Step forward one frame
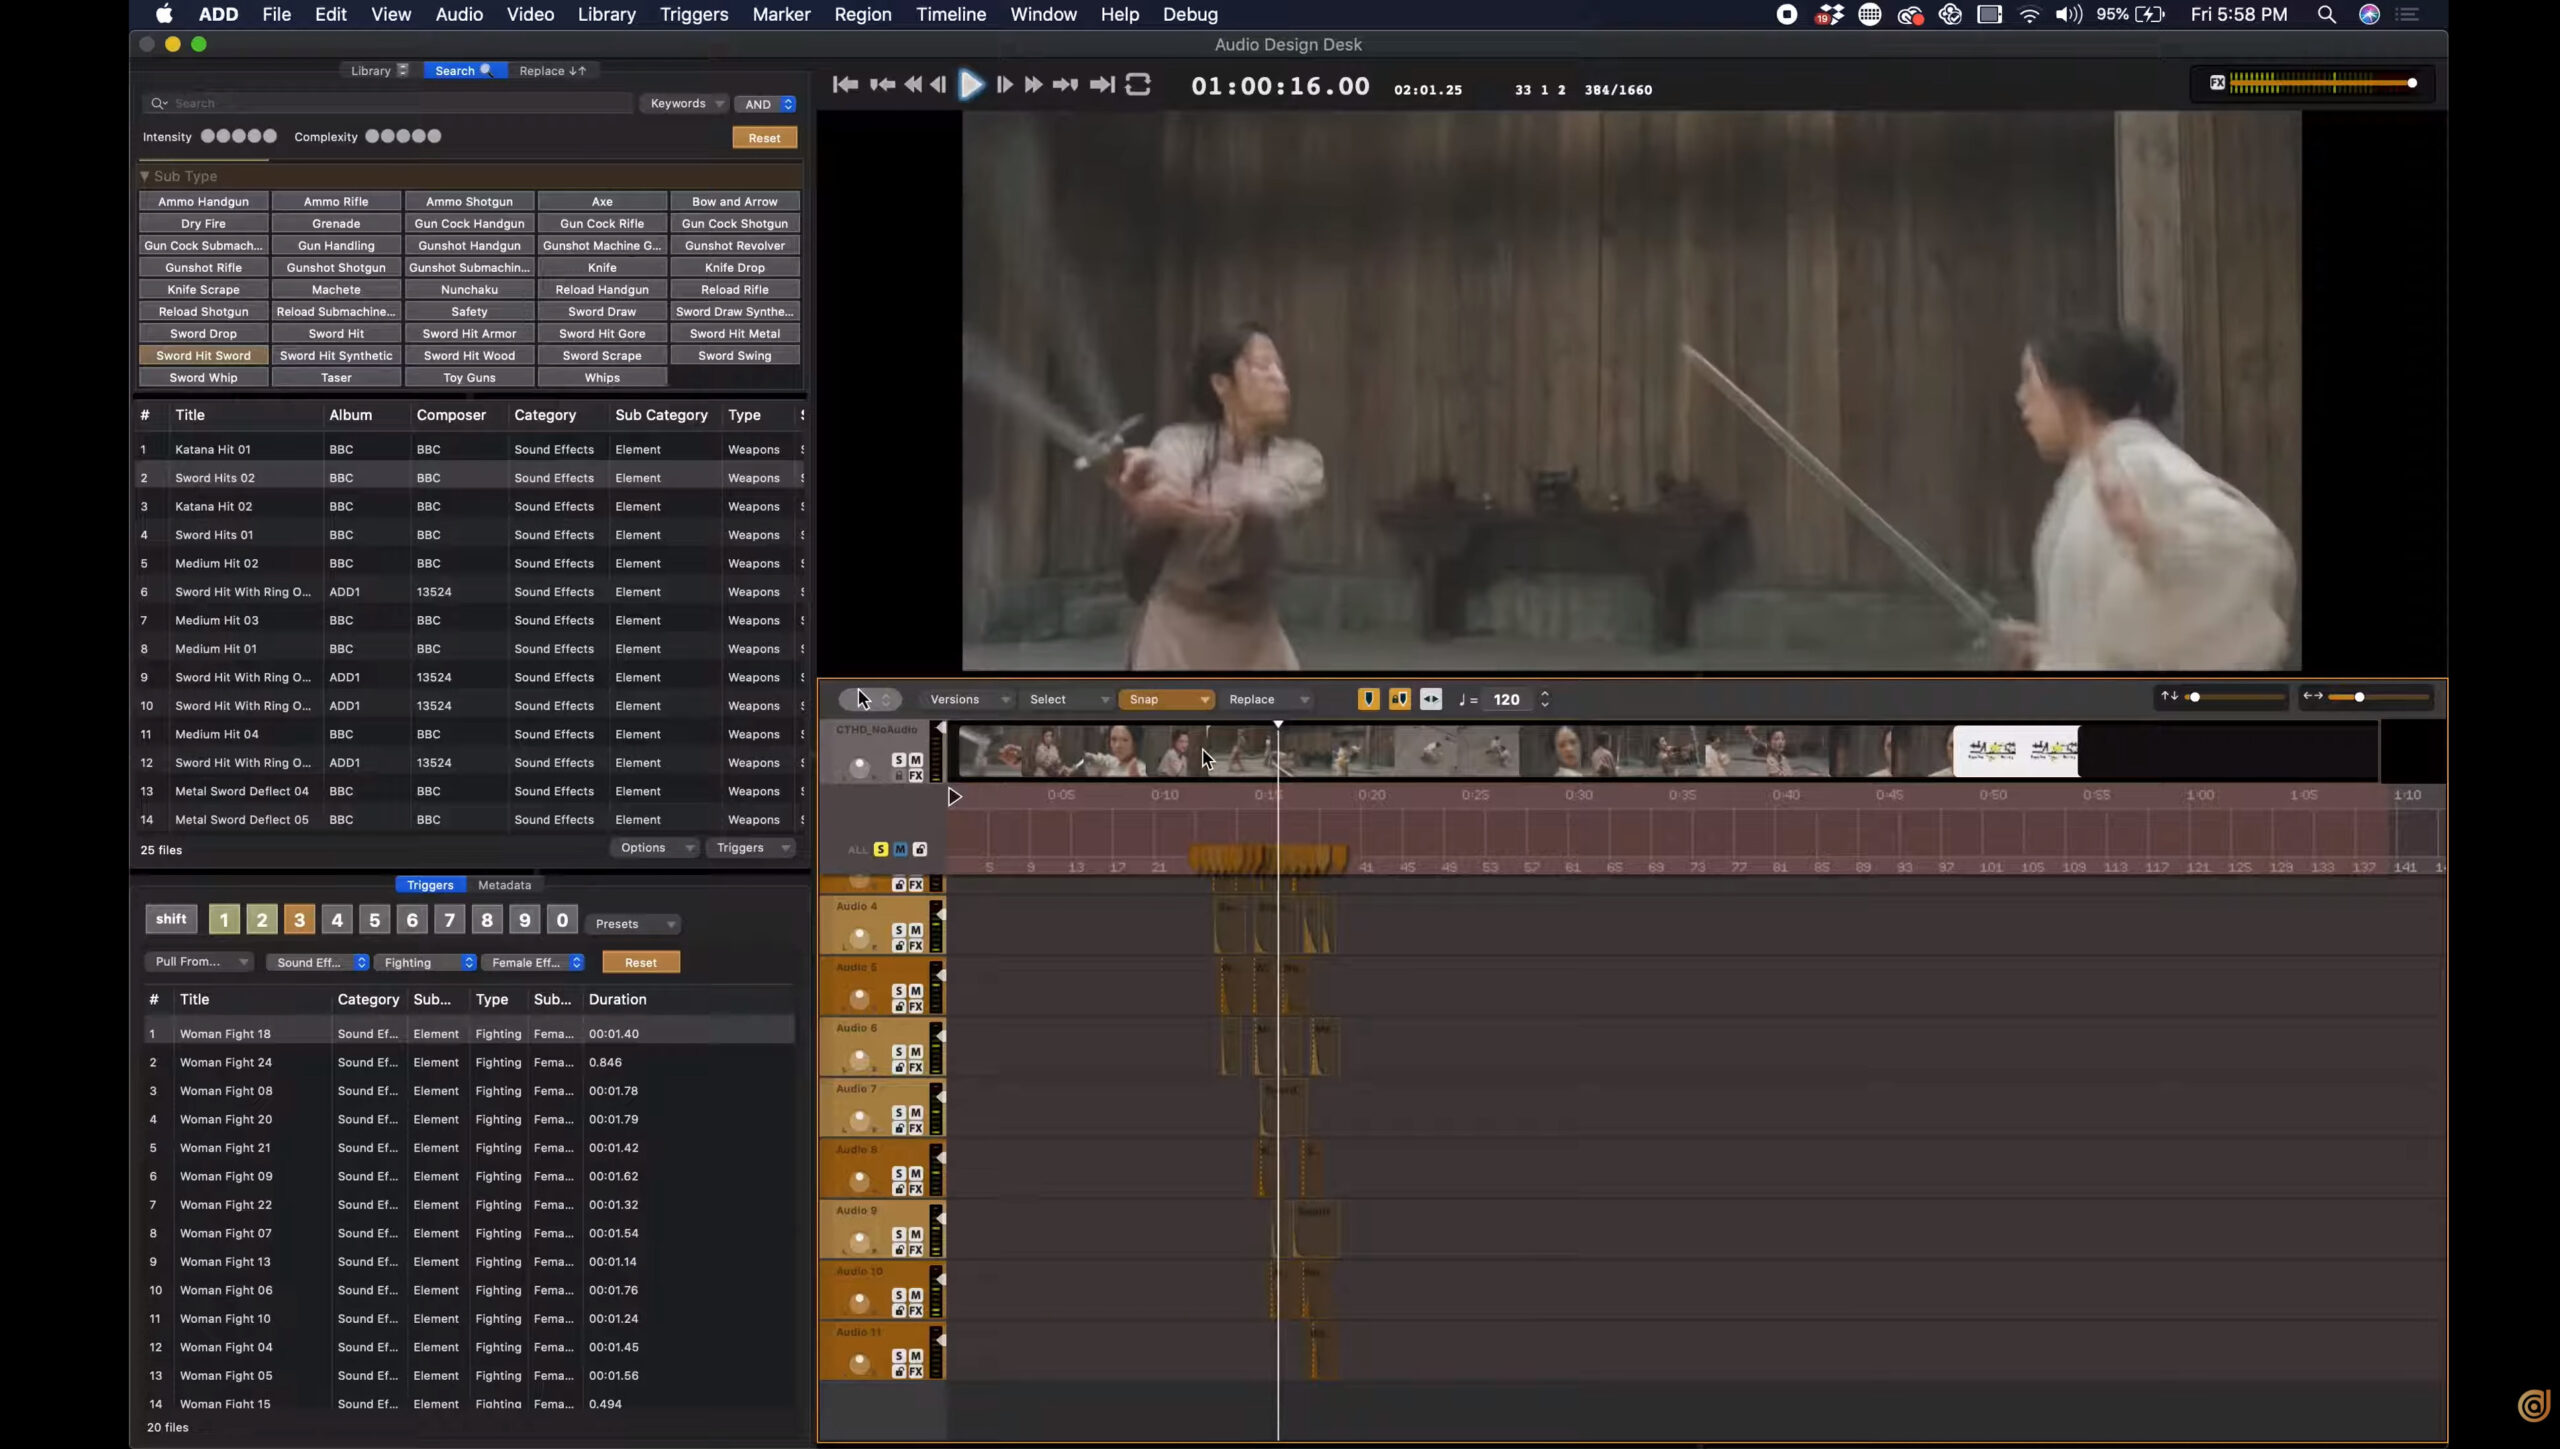 tap(1005, 85)
